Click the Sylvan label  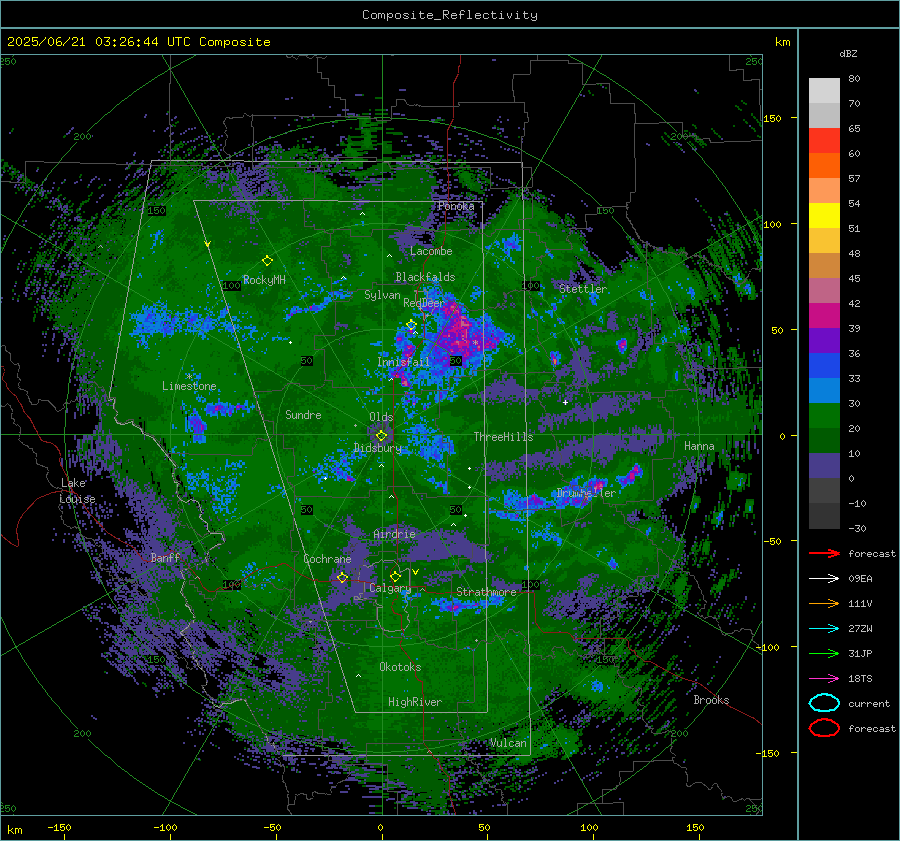tap(382, 295)
